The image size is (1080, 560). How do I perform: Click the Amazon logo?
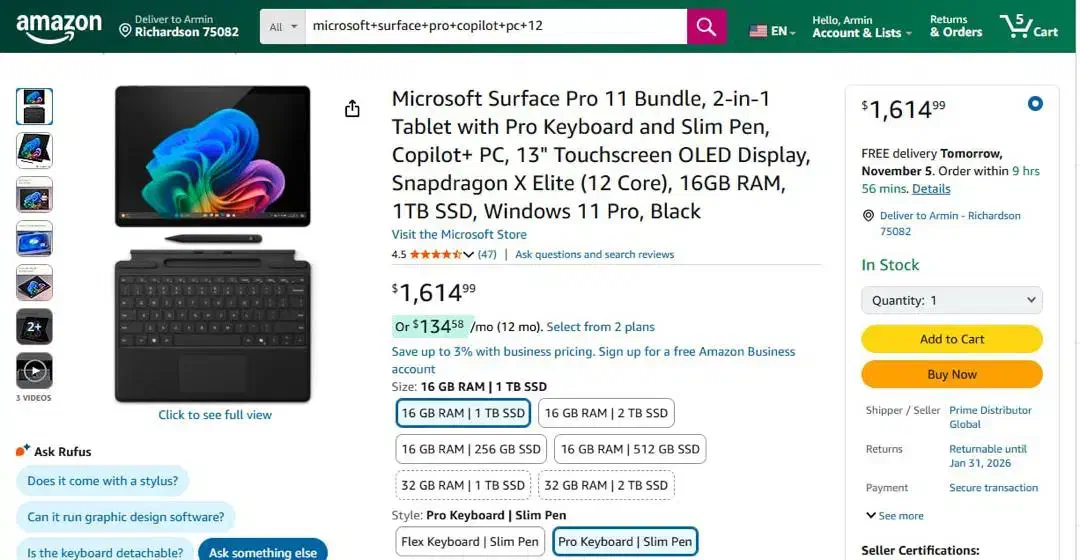pyautogui.click(x=59, y=27)
